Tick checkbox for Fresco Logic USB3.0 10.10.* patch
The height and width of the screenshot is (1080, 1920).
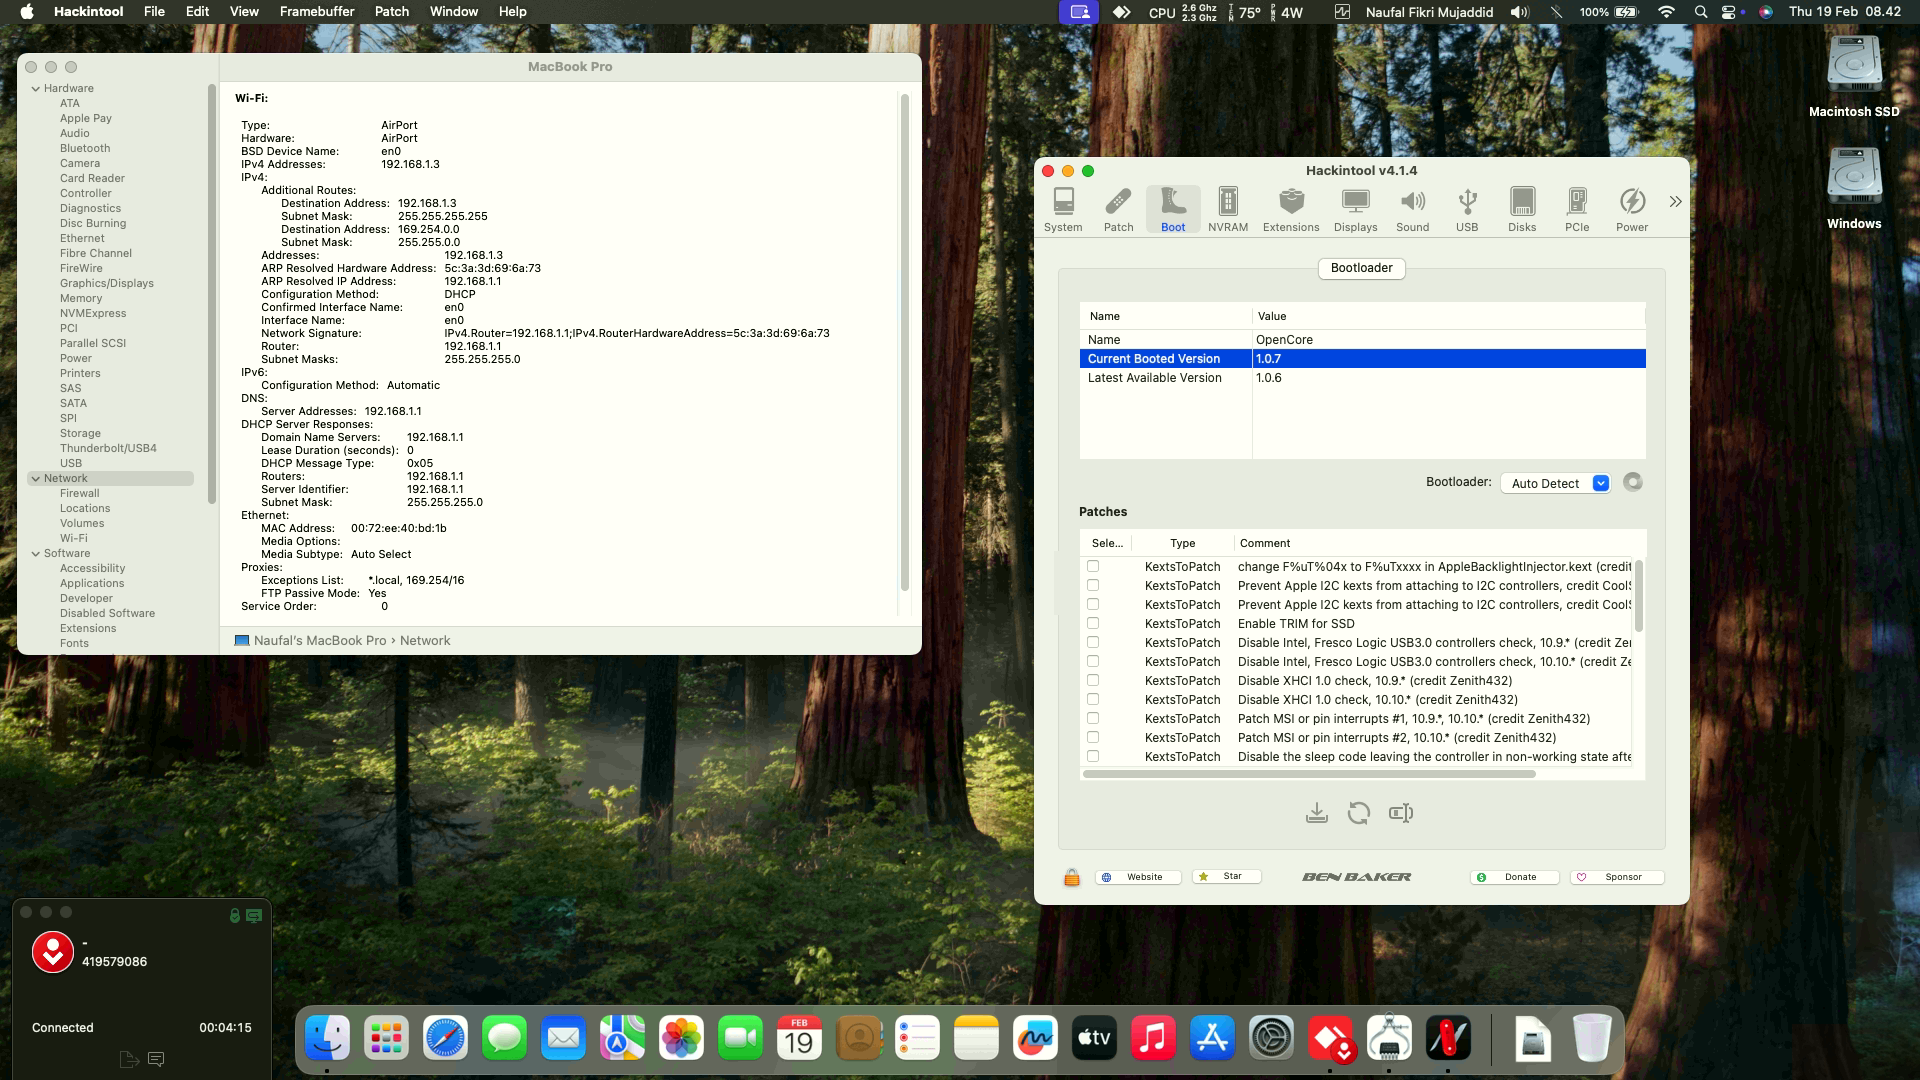[1093, 661]
